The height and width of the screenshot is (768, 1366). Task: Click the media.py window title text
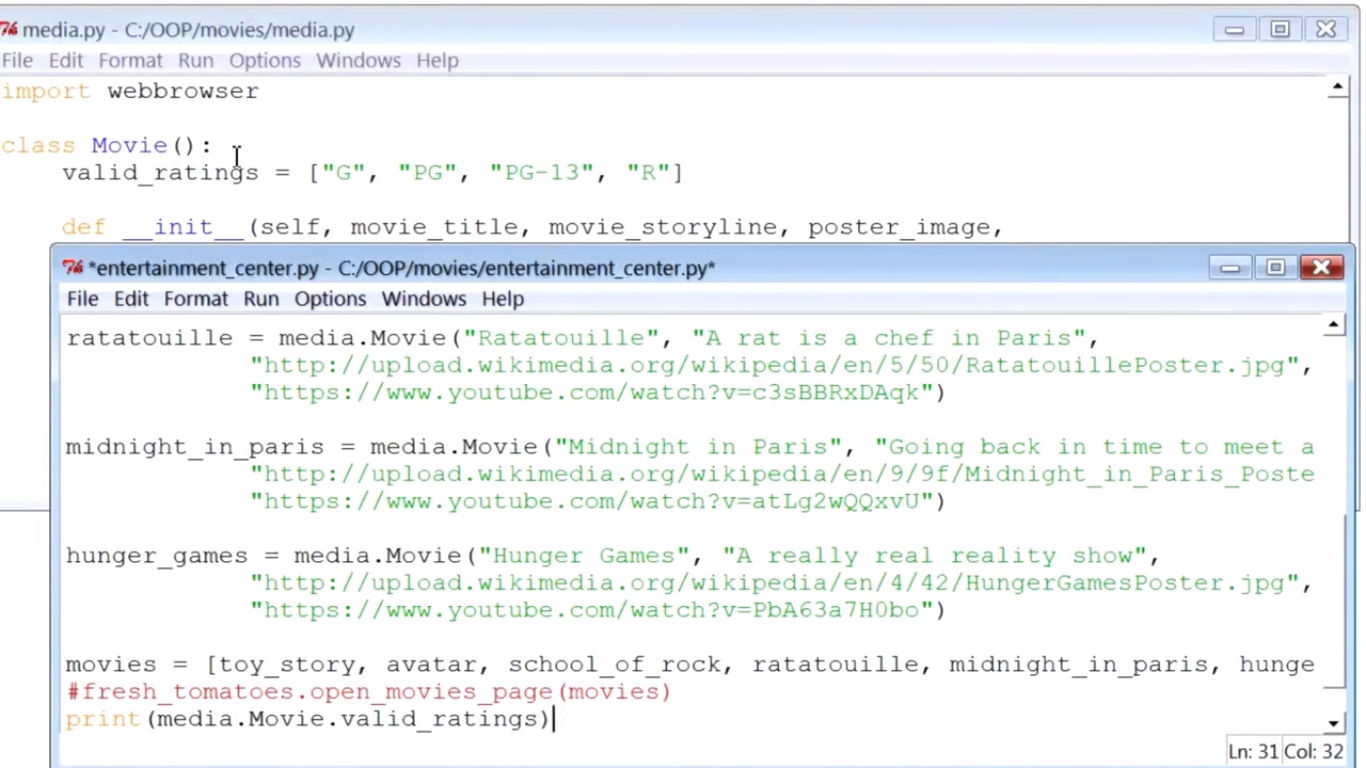point(189,30)
